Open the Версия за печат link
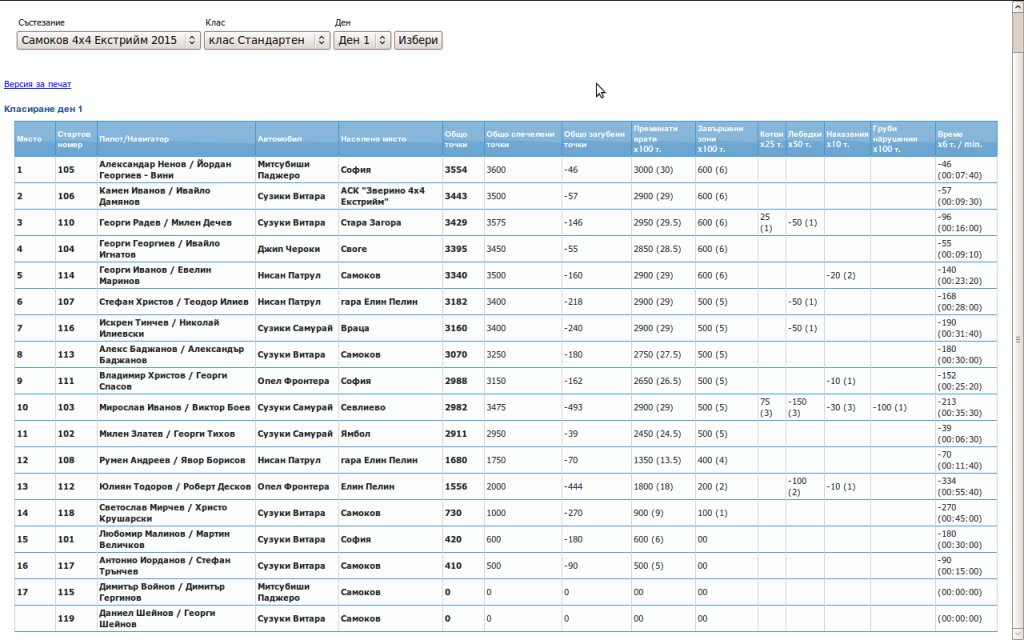The height and width of the screenshot is (640, 1024). click(x=37, y=85)
